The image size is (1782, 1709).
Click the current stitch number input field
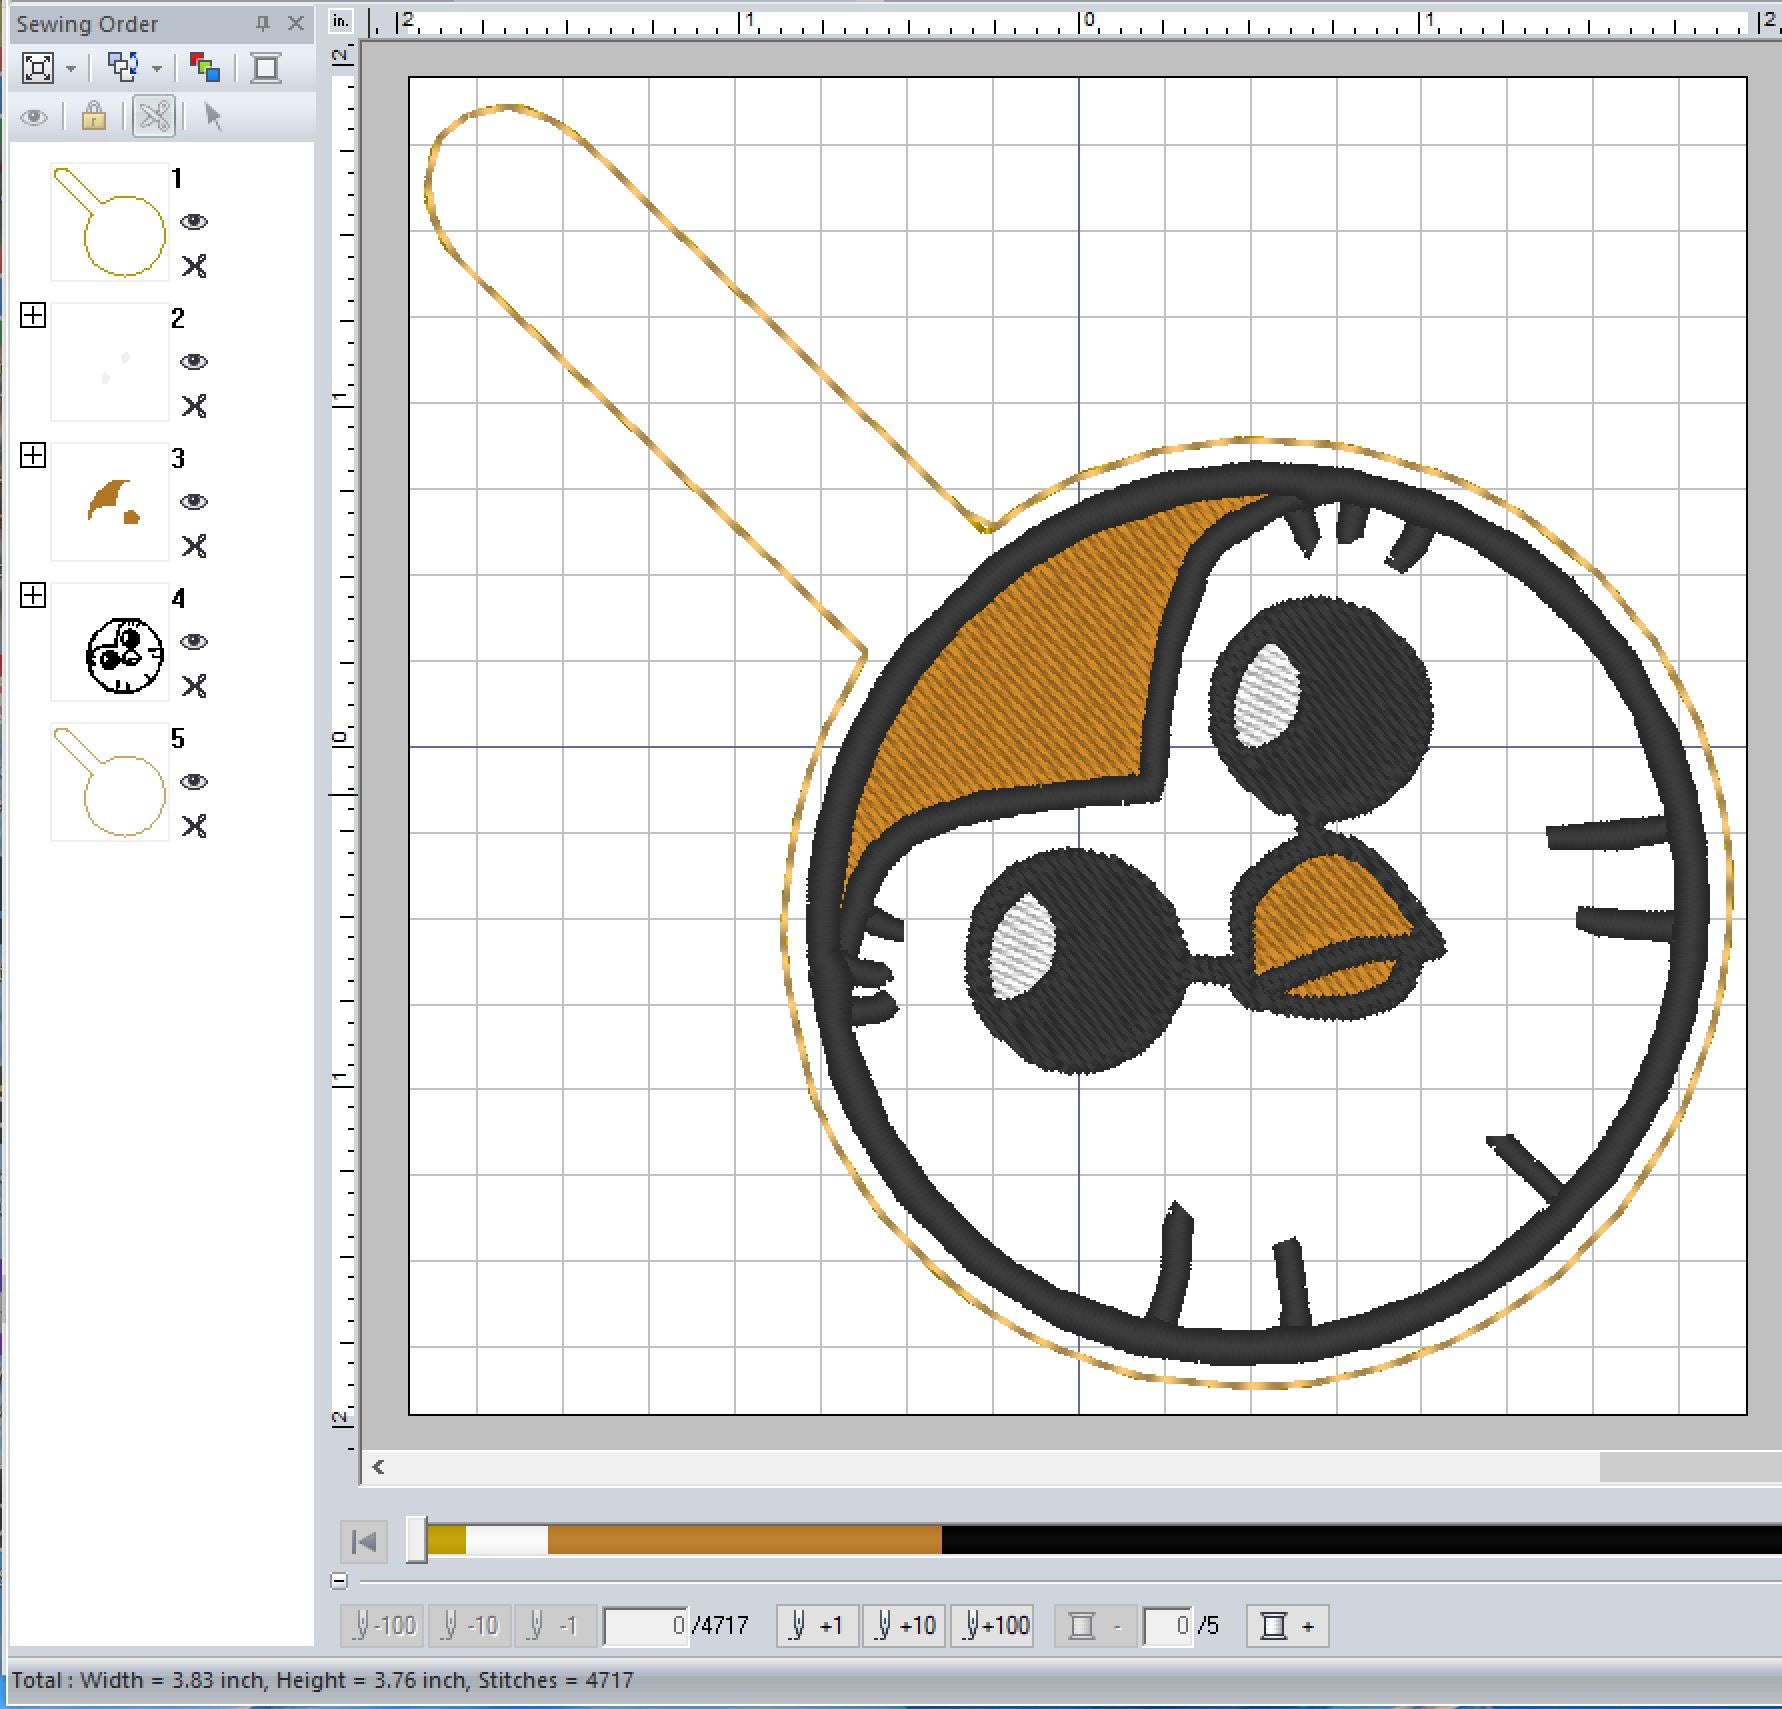tap(646, 1626)
